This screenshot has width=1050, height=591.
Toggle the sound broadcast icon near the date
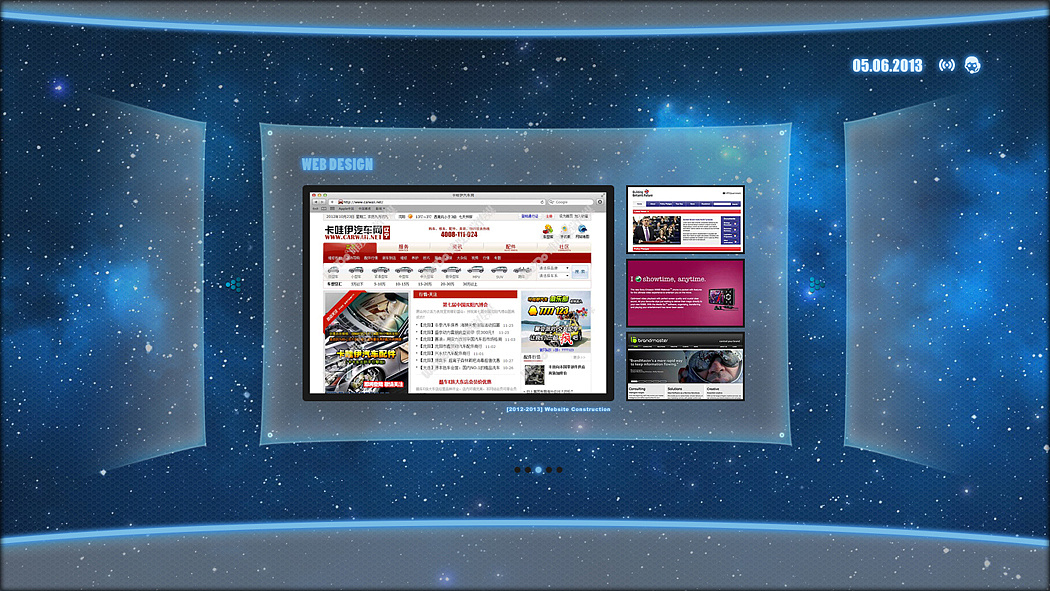click(x=946, y=65)
